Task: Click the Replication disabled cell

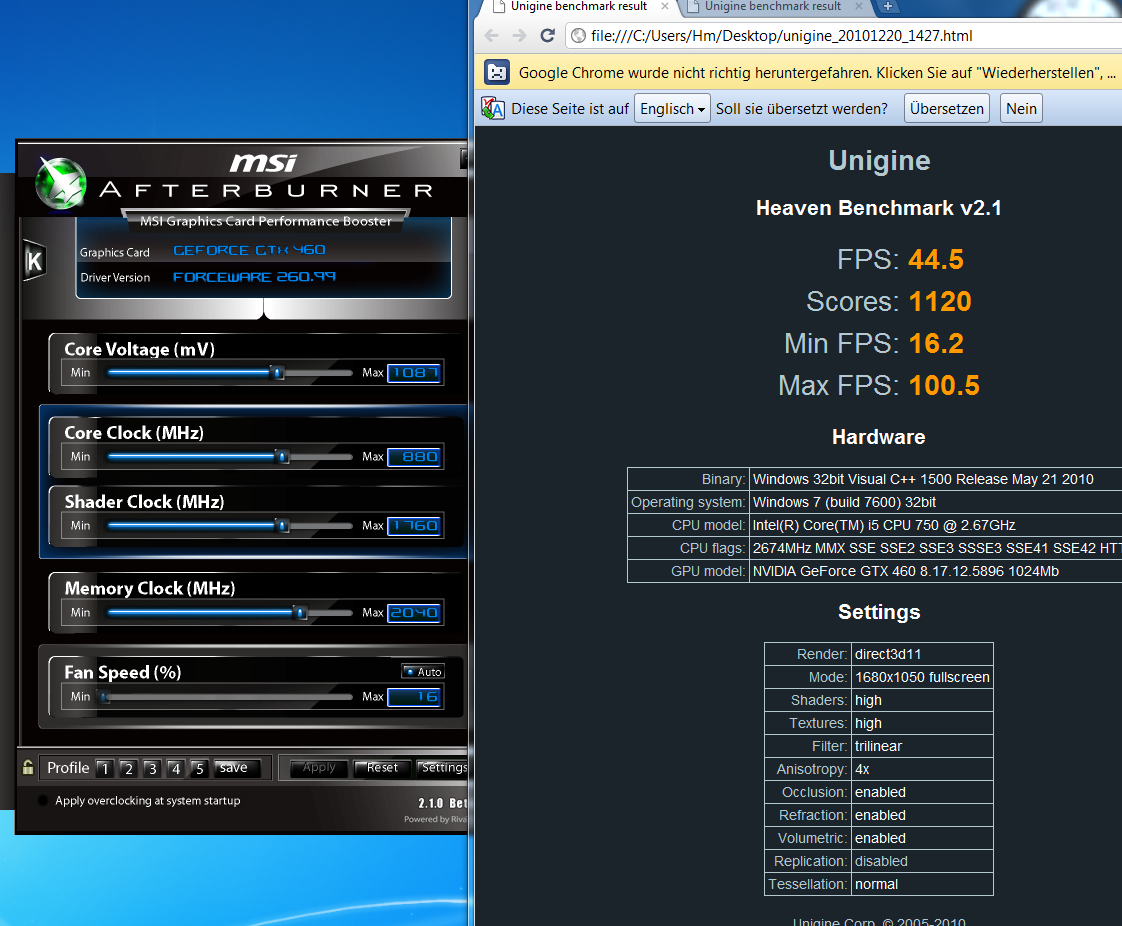Action: point(922,862)
